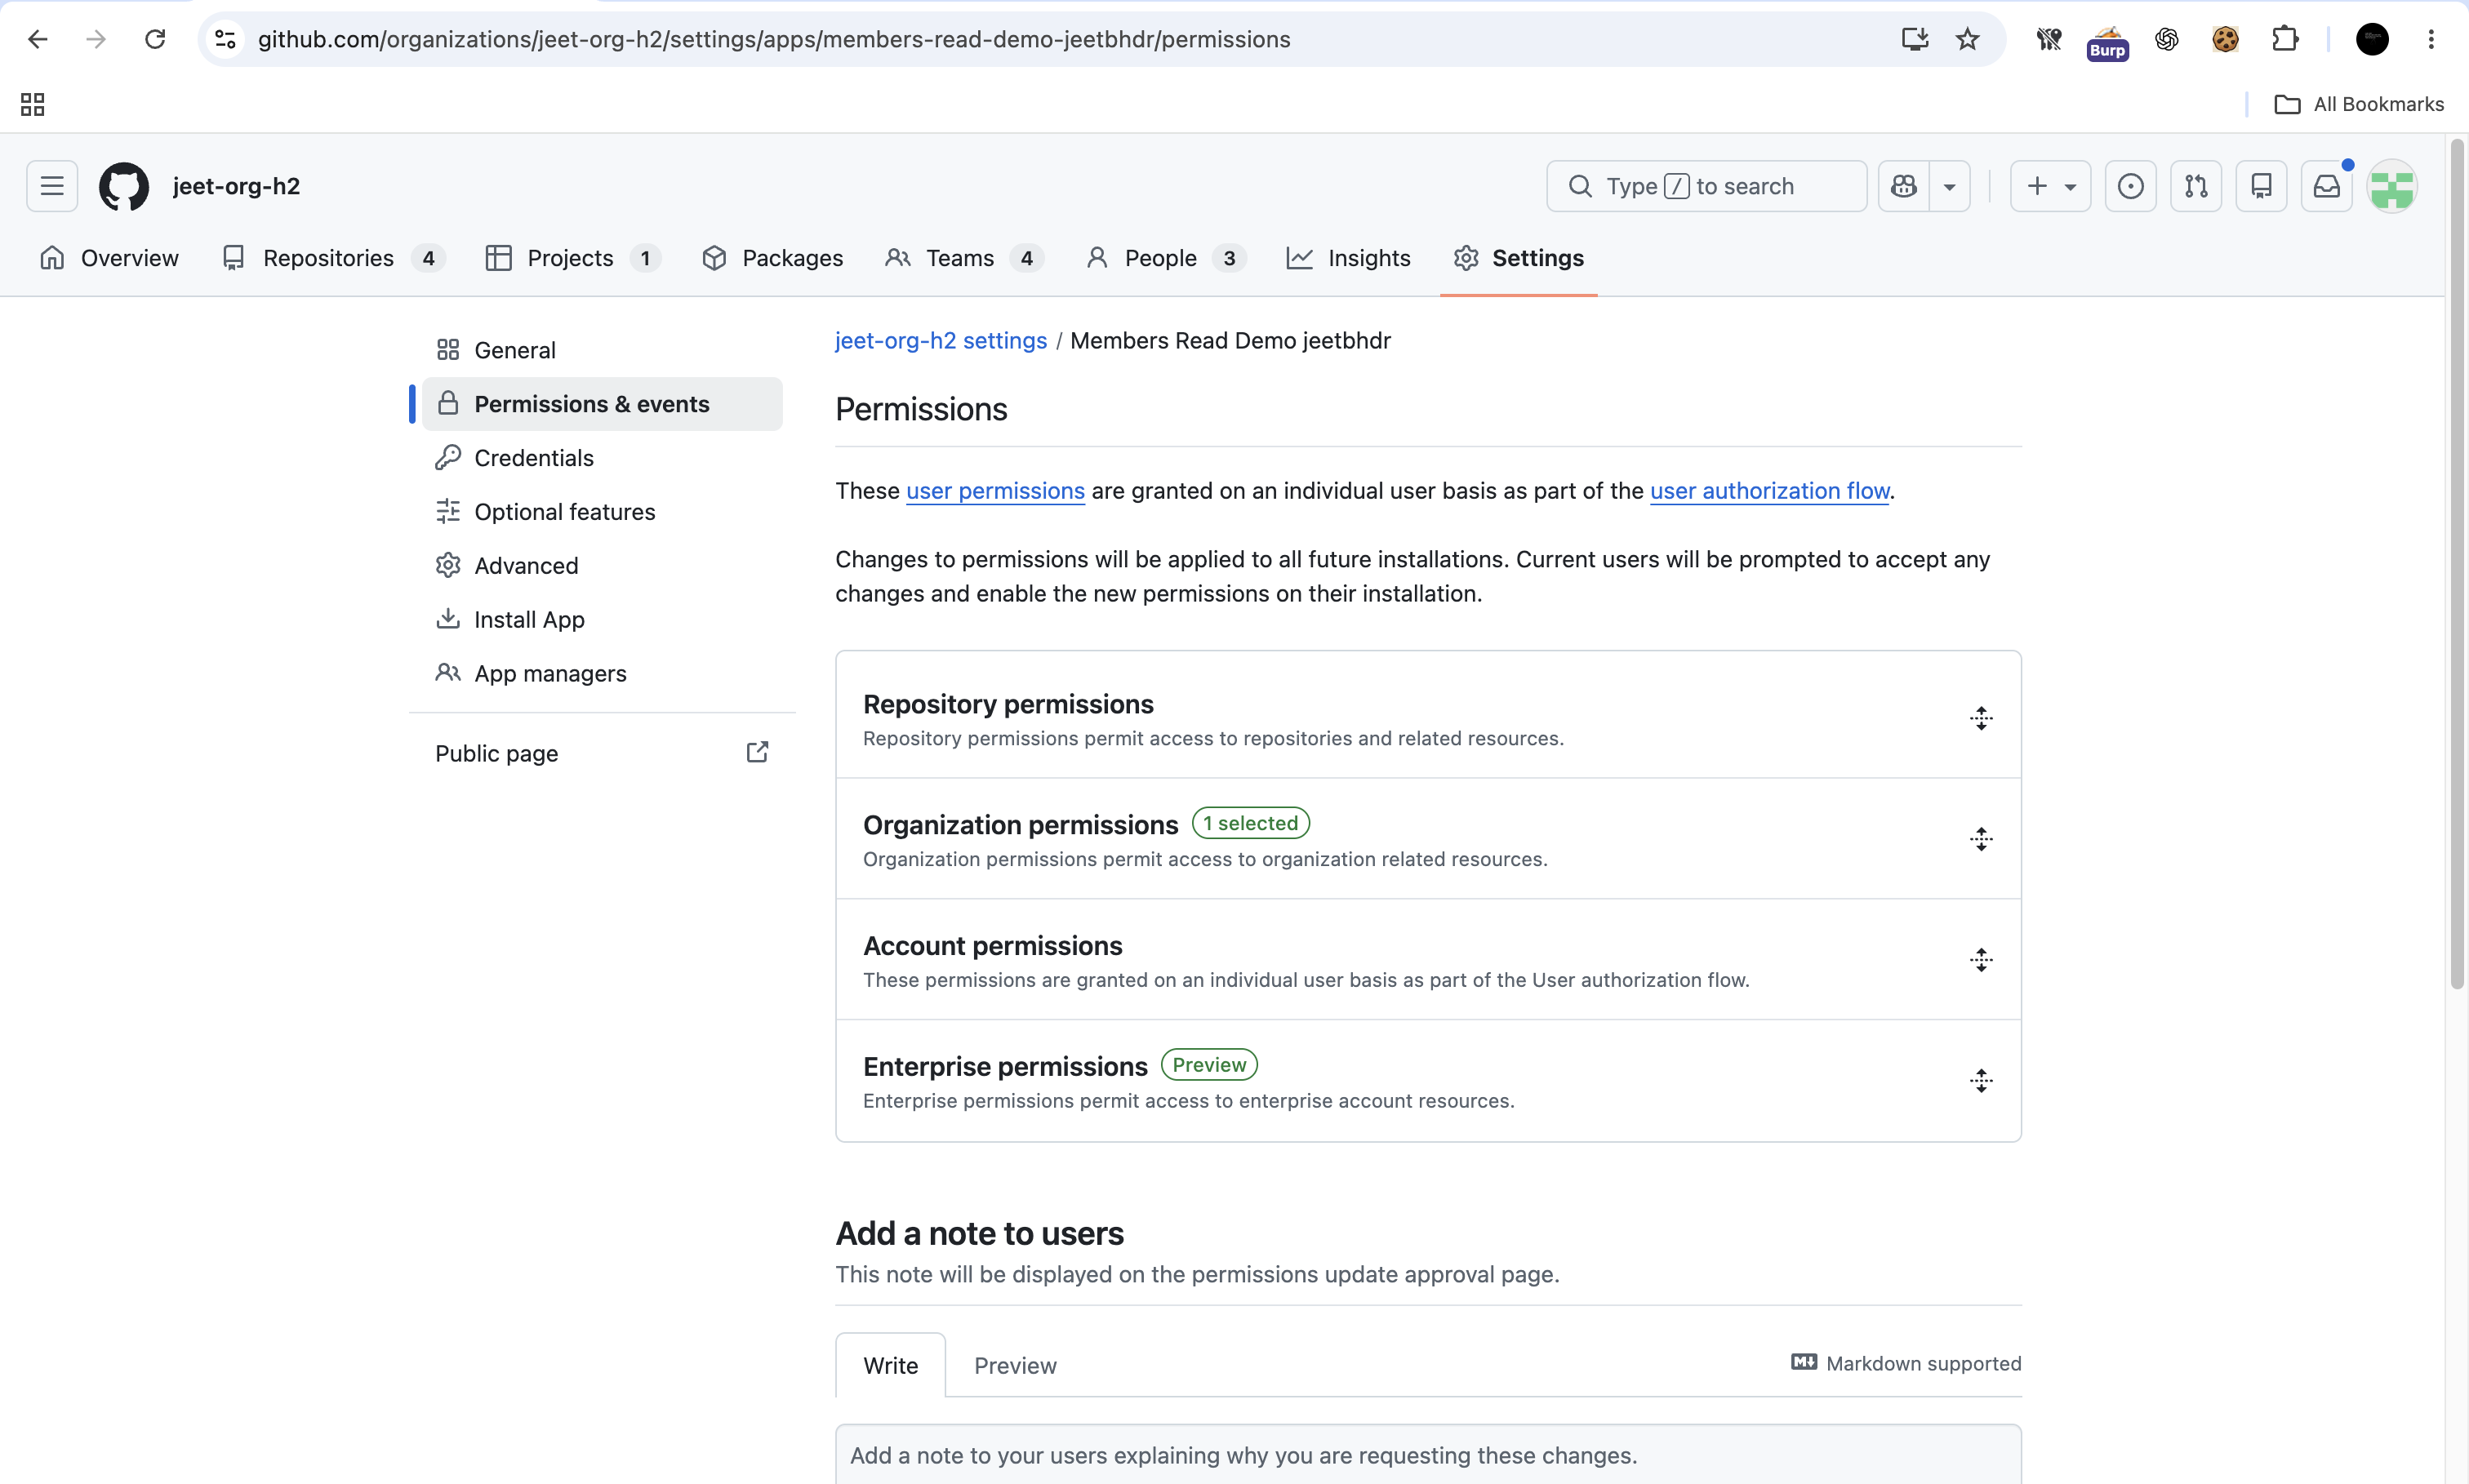2469x1484 pixels.
Task: Open the People tab
Action: click(1165, 258)
